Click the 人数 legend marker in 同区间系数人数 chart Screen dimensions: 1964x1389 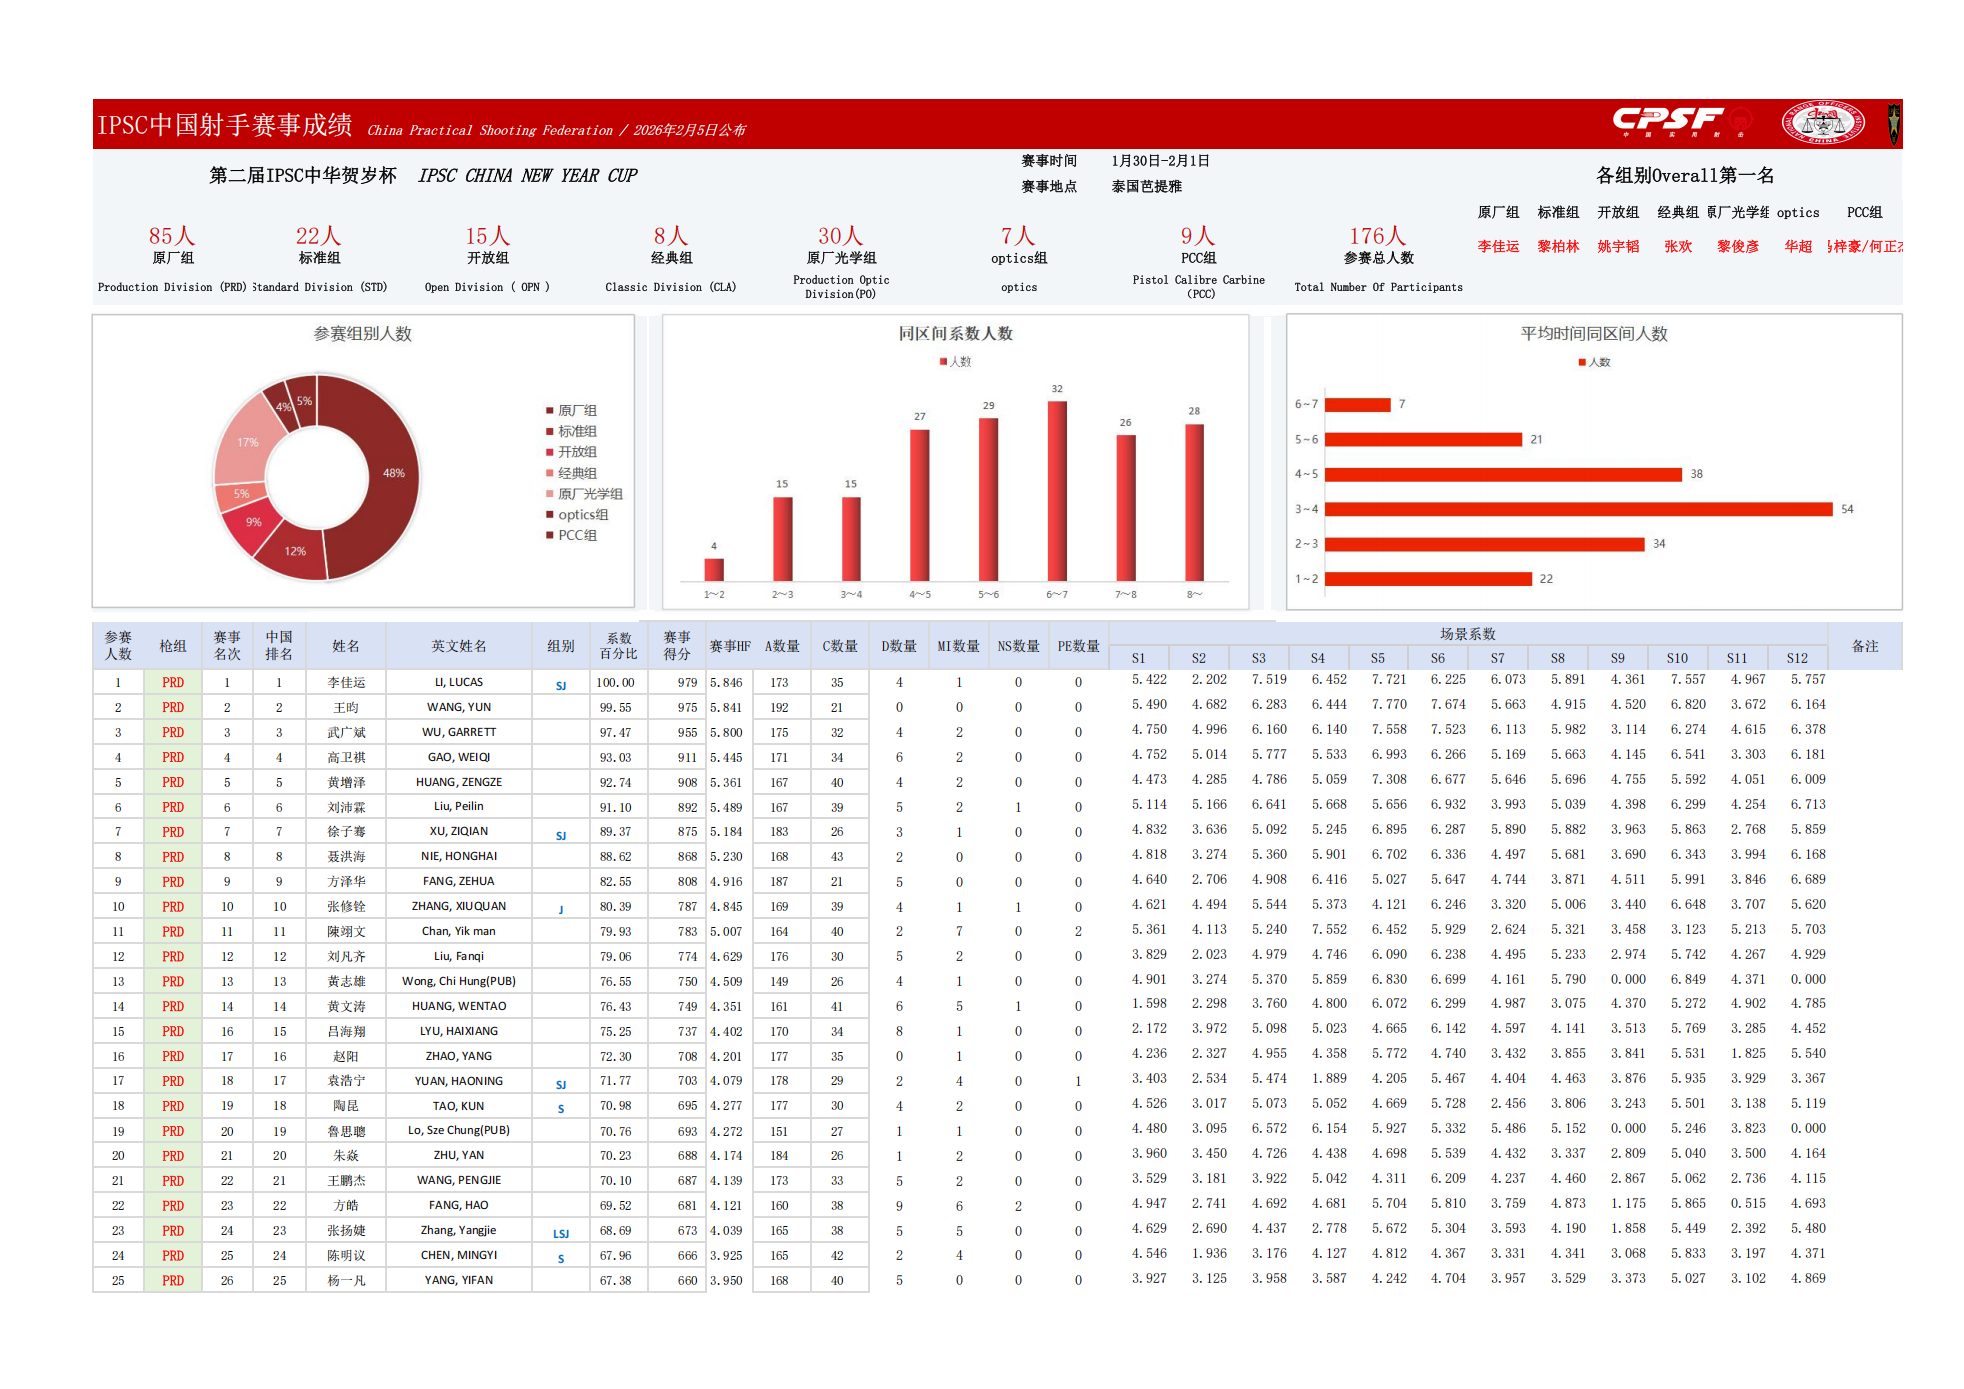click(943, 362)
